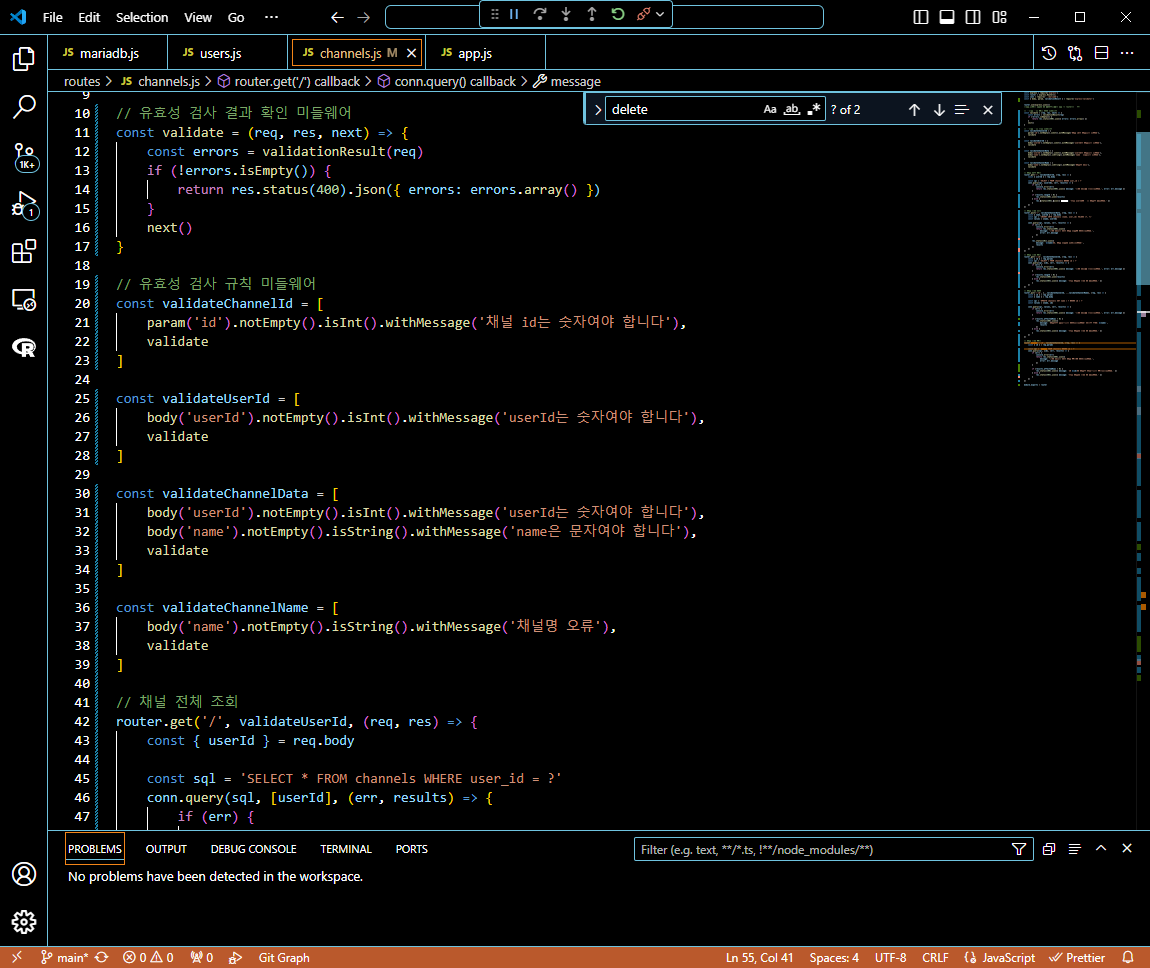Go forward in navigation history
Viewport: 1150px width, 968px height.
pyautogui.click(x=364, y=17)
